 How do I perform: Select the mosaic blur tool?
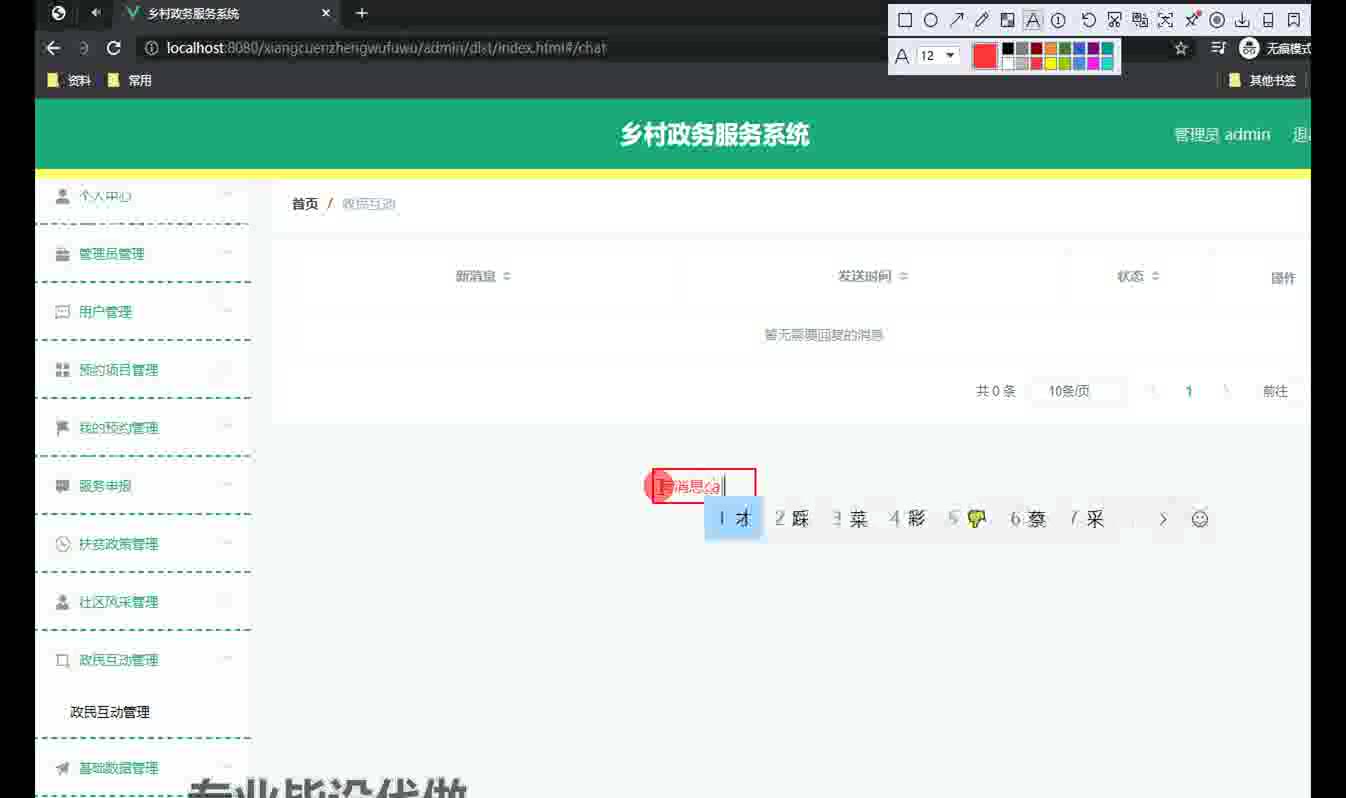(1007, 20)
